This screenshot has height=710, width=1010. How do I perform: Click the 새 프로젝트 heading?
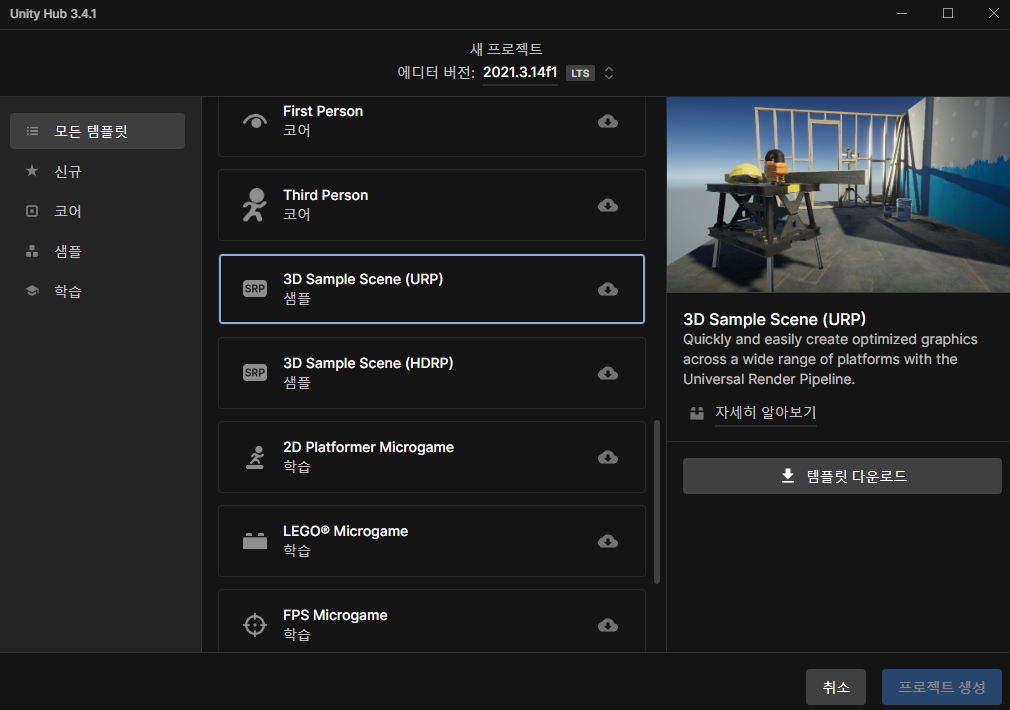(506, 49)
